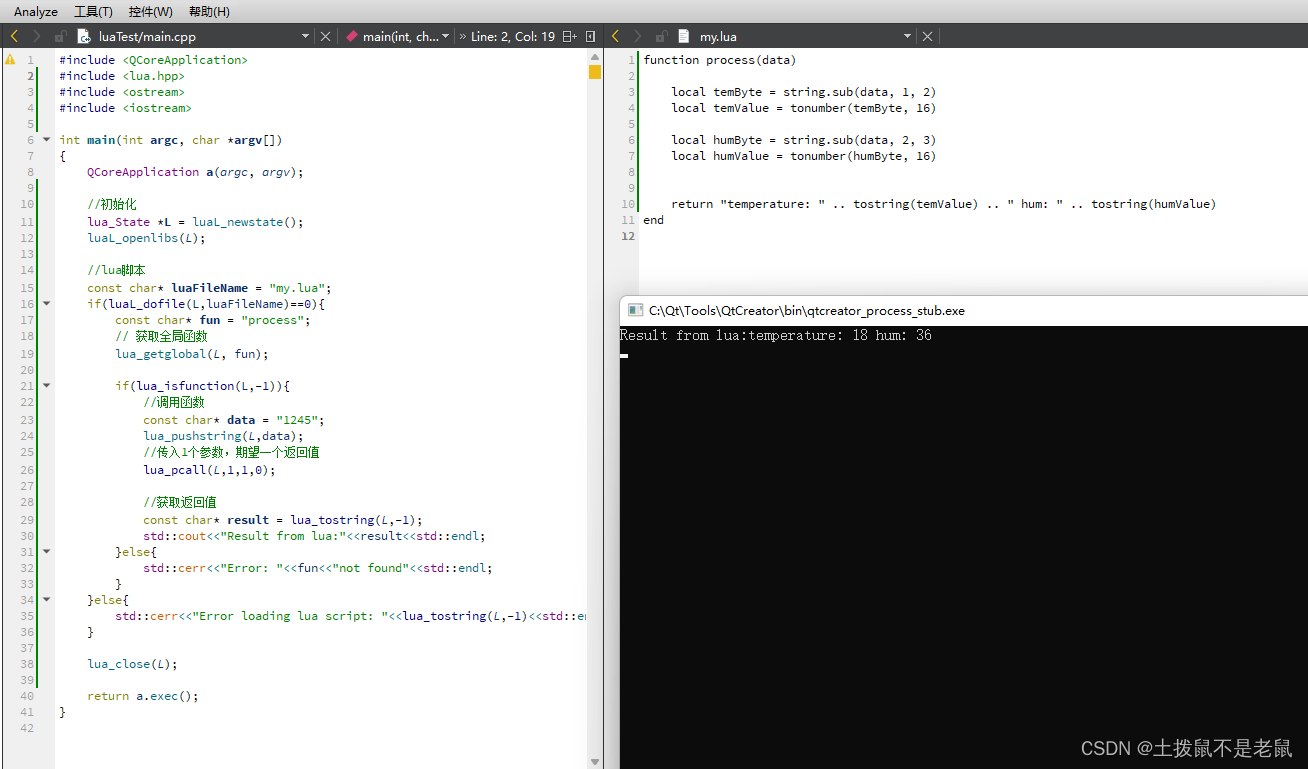
Task: Go forward in my.lua editor history
Action: 639,36
